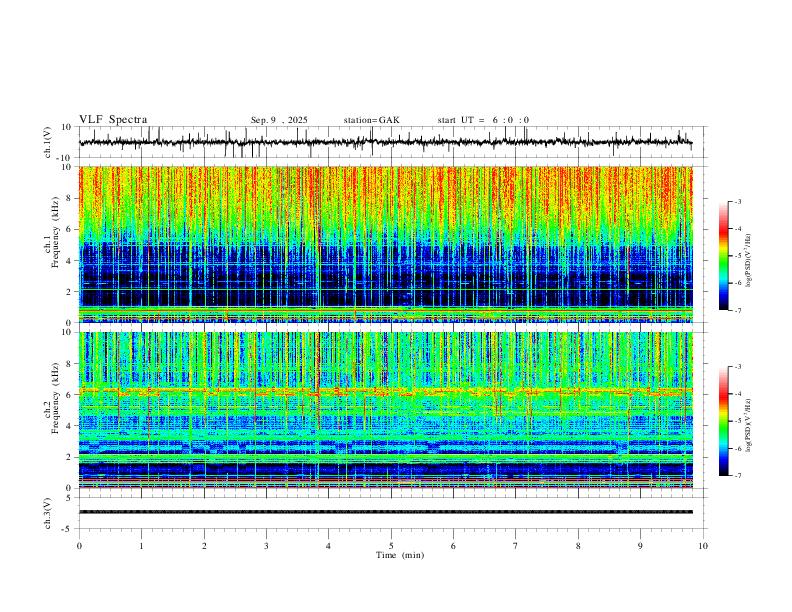The image size is (792, 612).
Task: Click the "-3" tick on ch.1 colorbar
Action: (x=737, y=201)
